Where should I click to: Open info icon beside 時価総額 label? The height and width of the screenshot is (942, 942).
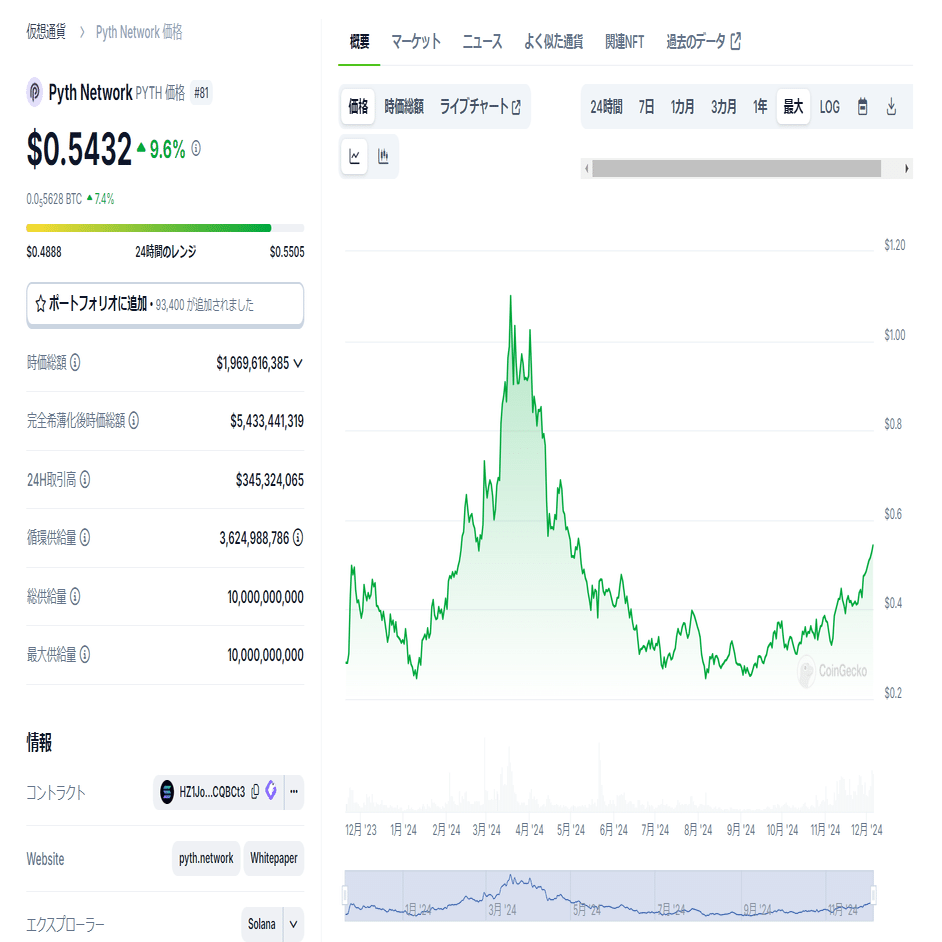[x=75, y=362]
